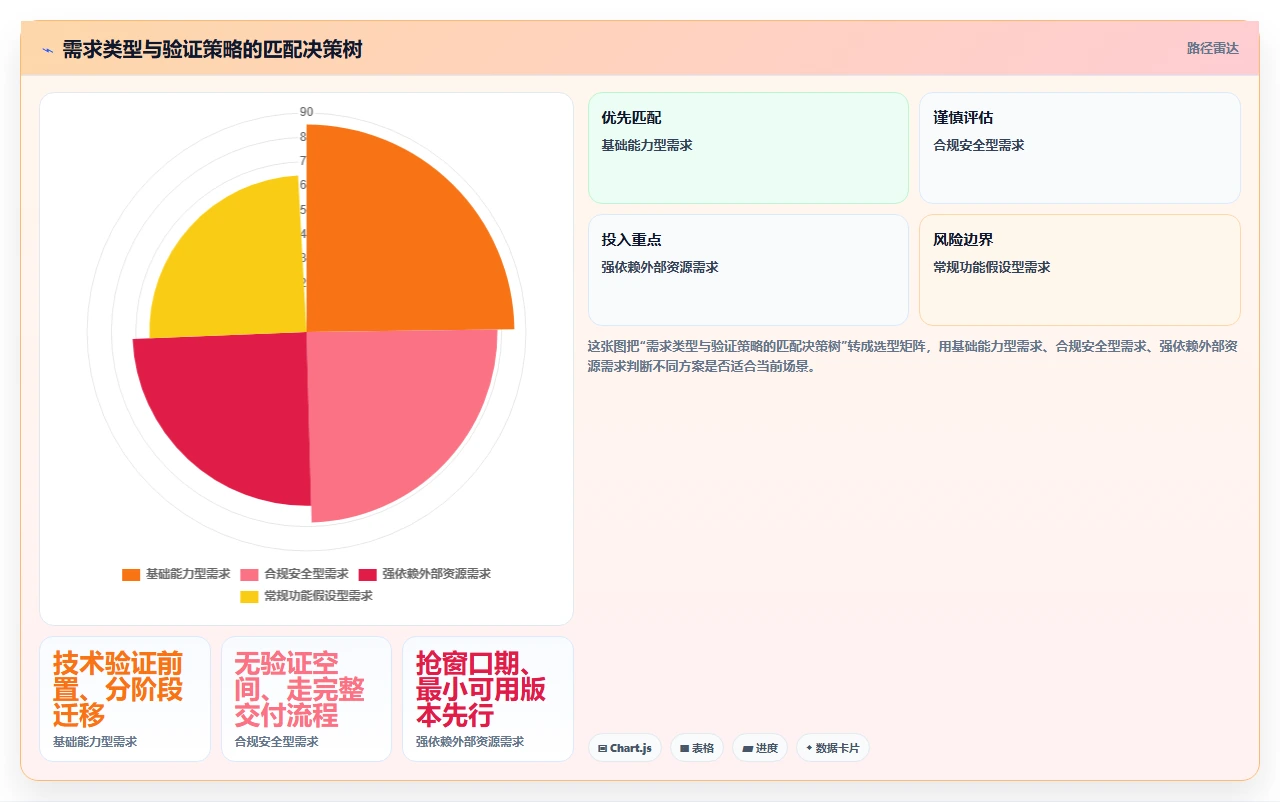Image resolution: width=1280 pixels, height=802 pixels.
Task: Toggle 强依赖外部资源需求 legend swatch
Action: [x=367, y=574]
